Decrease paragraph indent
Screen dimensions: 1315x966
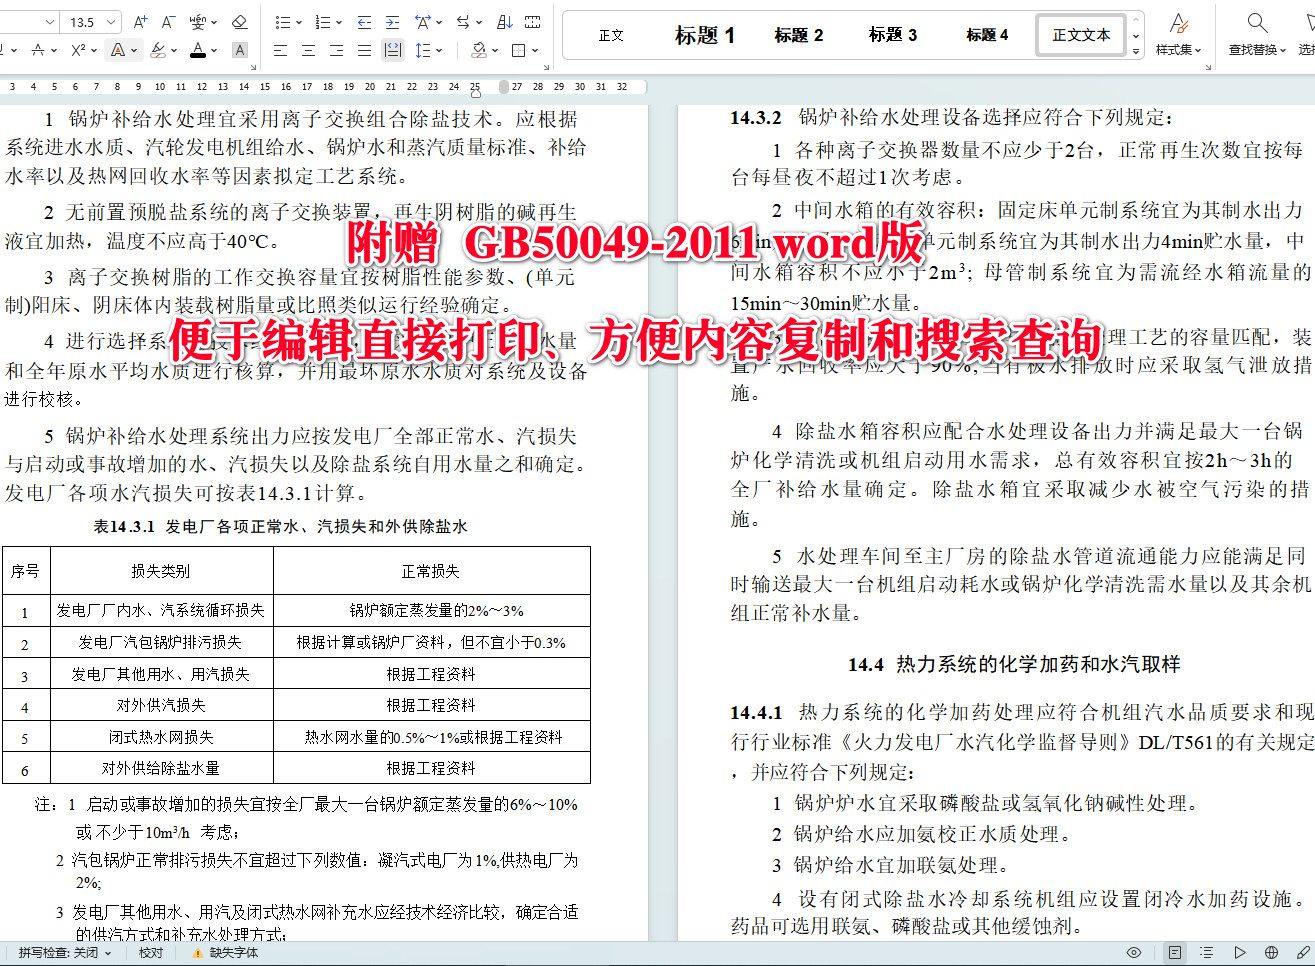point(364,21)
